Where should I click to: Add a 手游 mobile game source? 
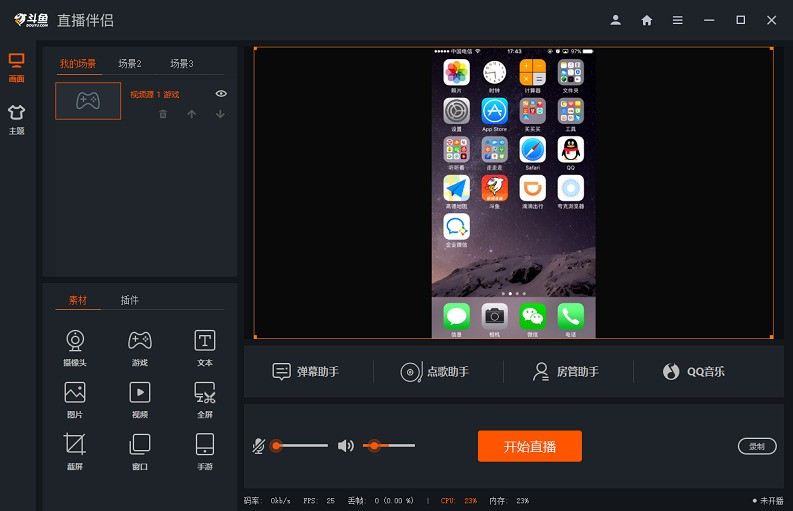[x=205, y=452]
